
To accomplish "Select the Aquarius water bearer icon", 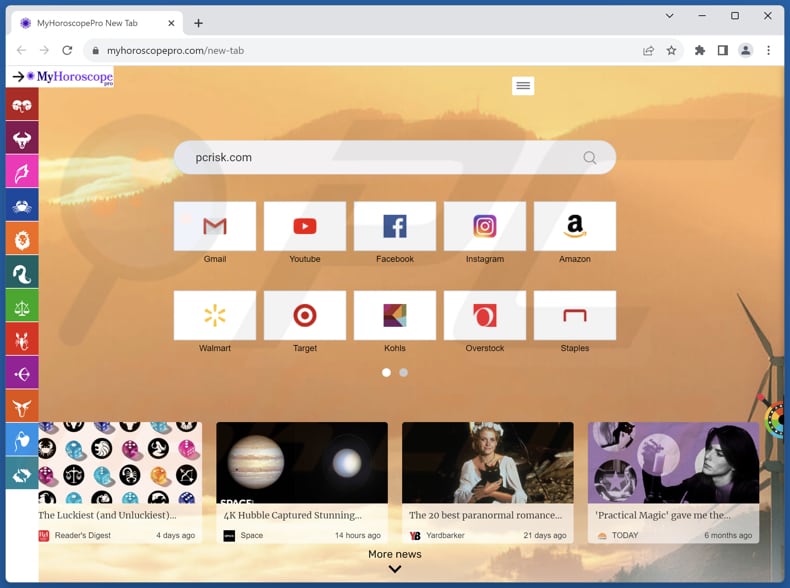I will coord(22,440).
